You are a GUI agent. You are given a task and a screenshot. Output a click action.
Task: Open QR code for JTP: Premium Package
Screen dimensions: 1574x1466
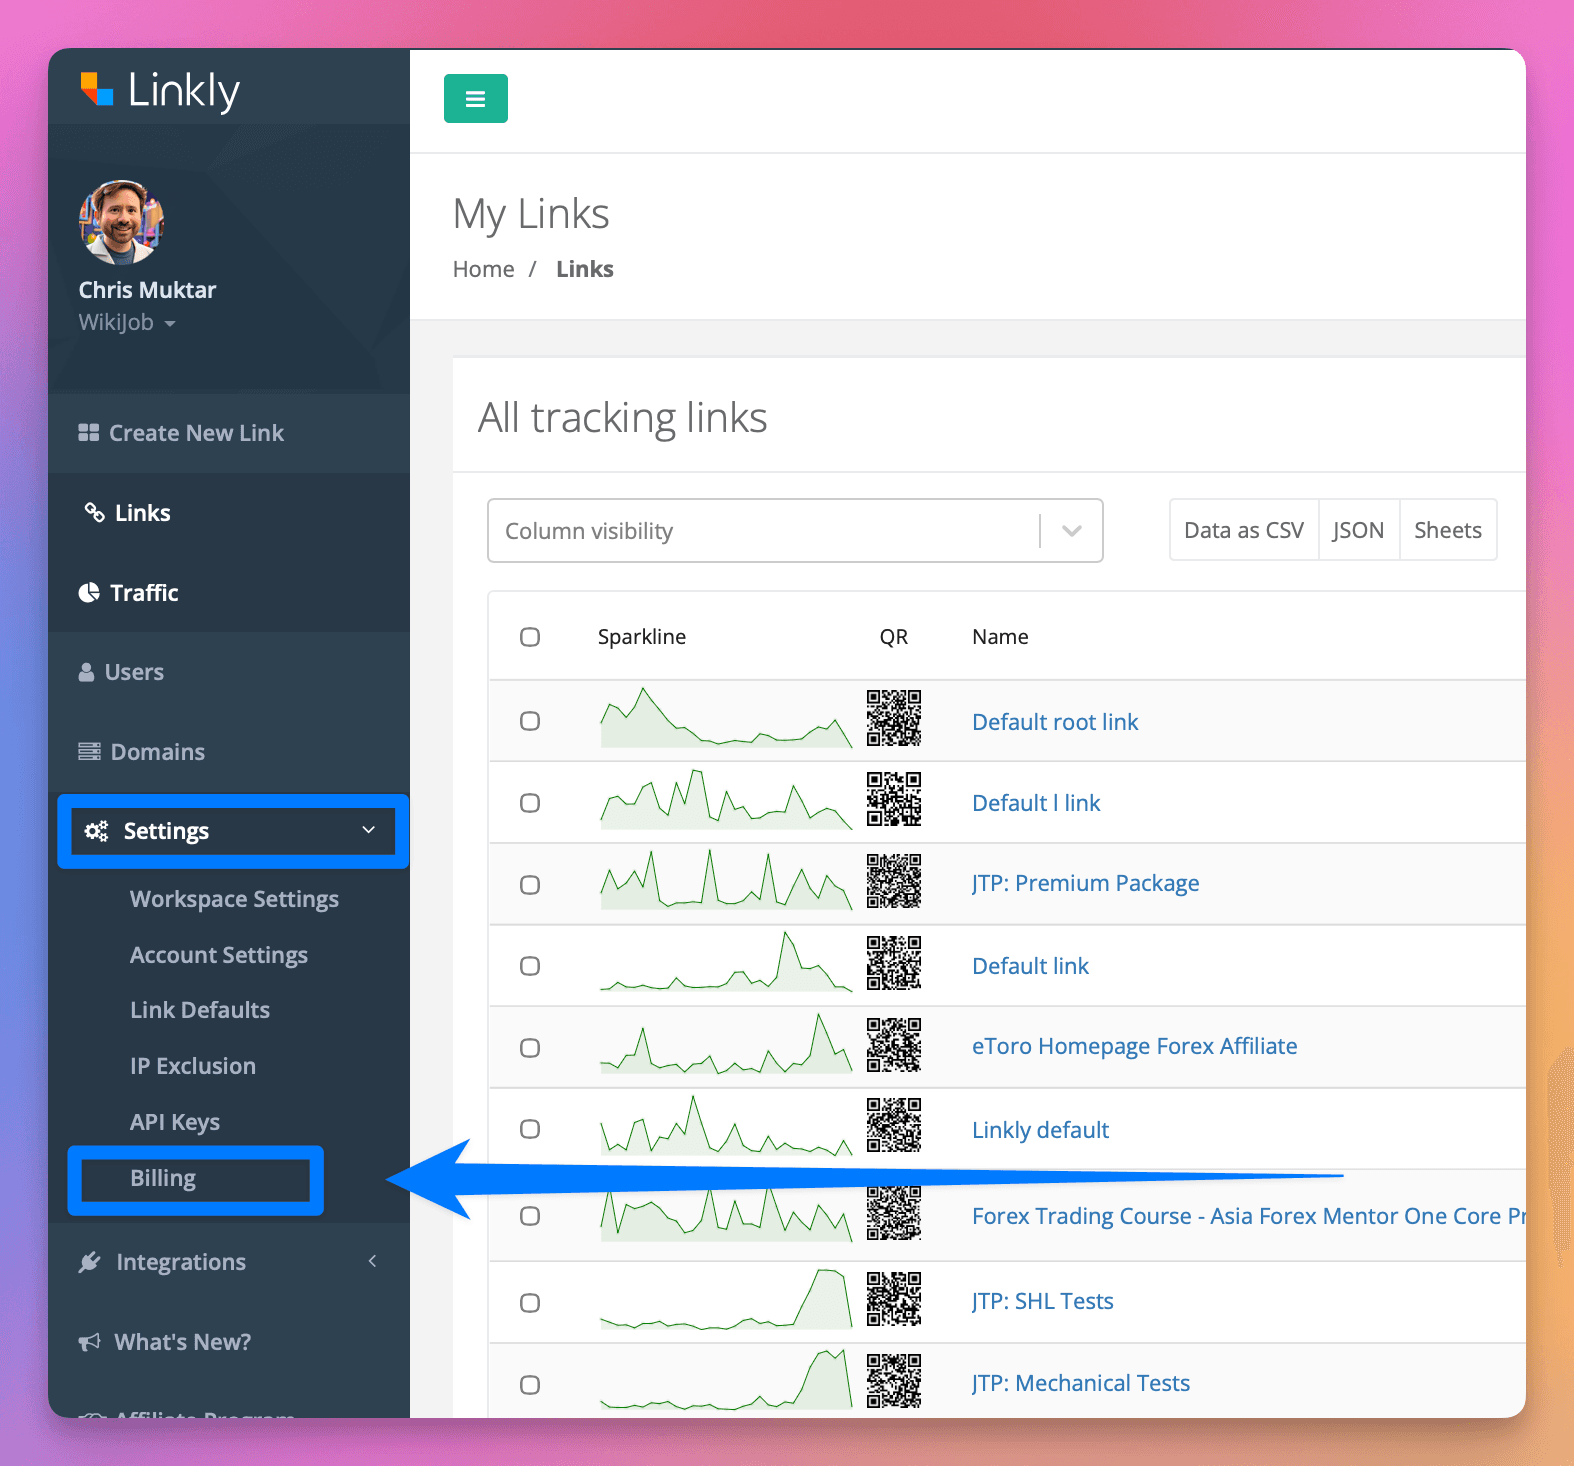click(x=893, y=881)
